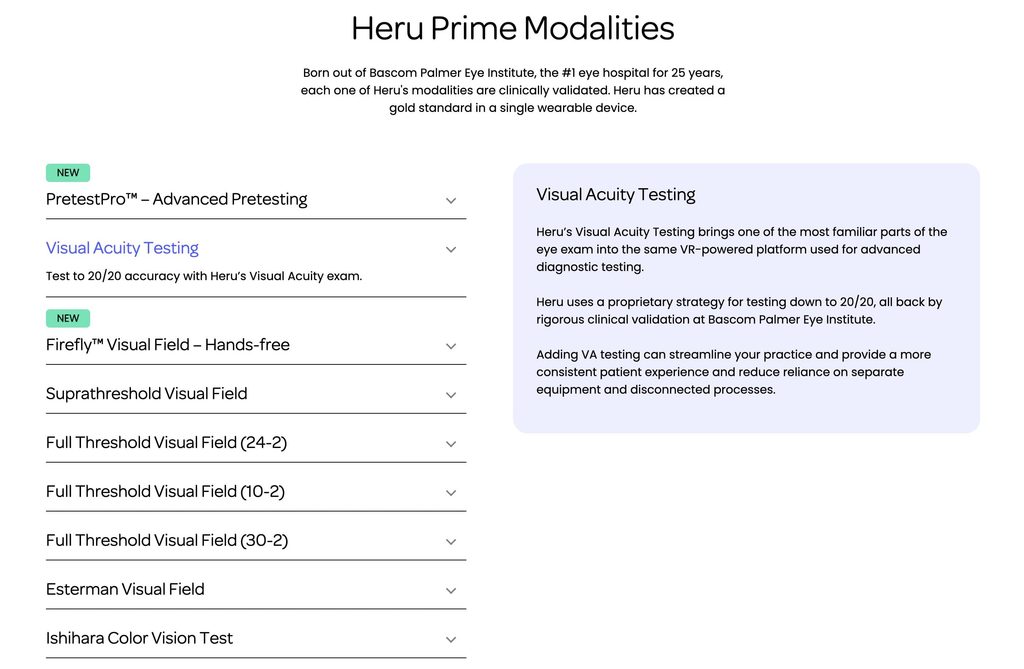1024x669 pixels.
Task: Click chevron for Full Threshold 10-2
Action: [x=451, y=493]
